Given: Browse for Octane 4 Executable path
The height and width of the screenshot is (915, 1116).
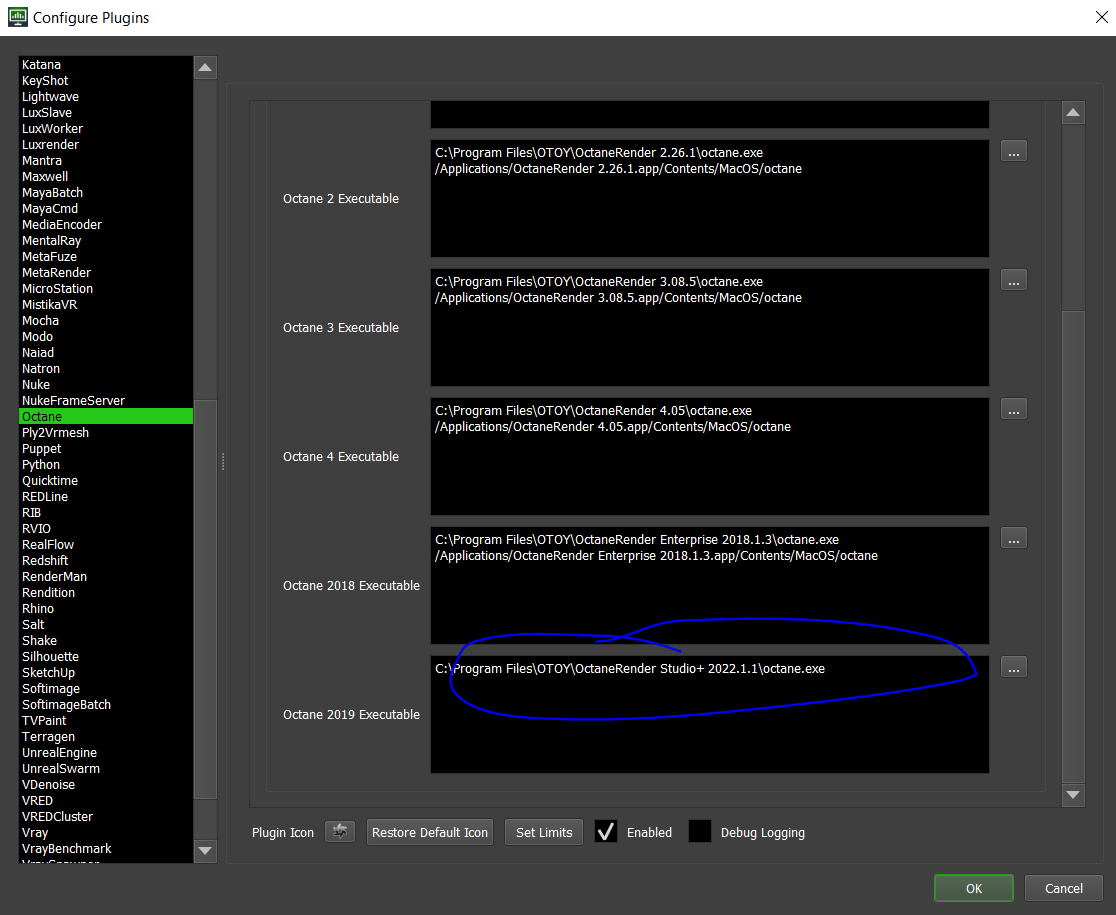Looking at the screenshot, I should [x=1014, y=409].
